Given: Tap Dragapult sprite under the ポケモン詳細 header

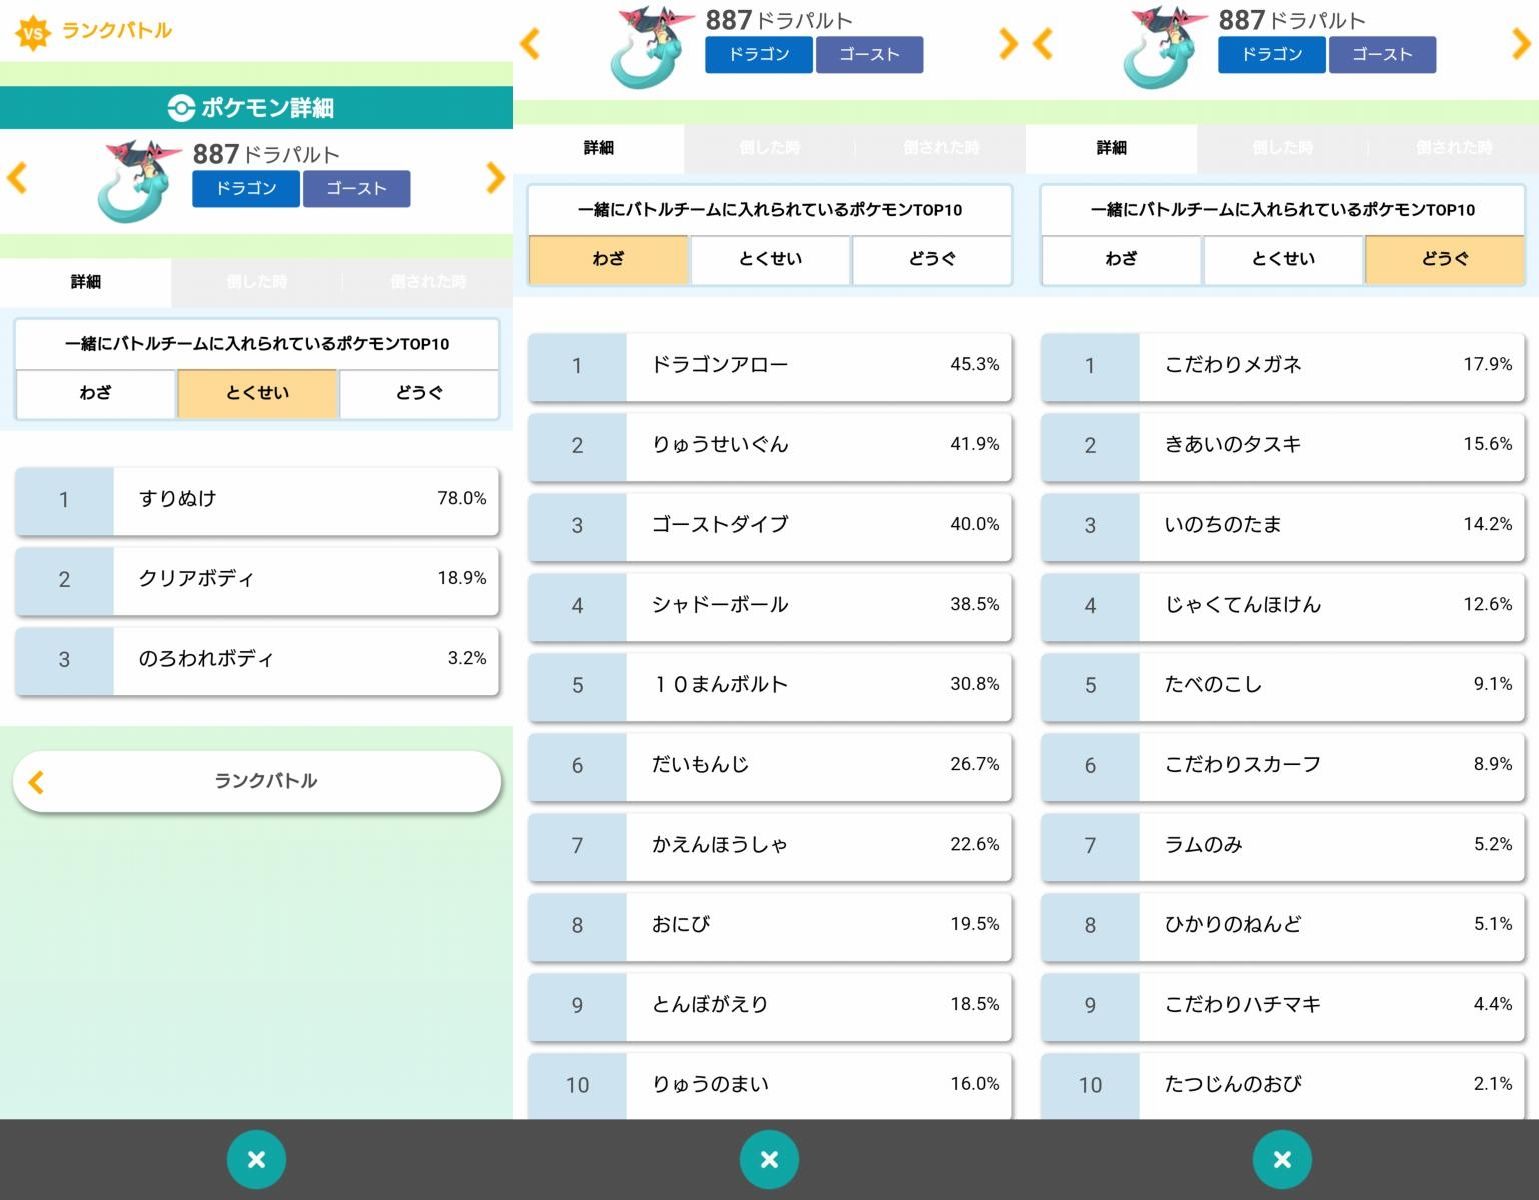Looking at the screenshot, I should 138,180.
